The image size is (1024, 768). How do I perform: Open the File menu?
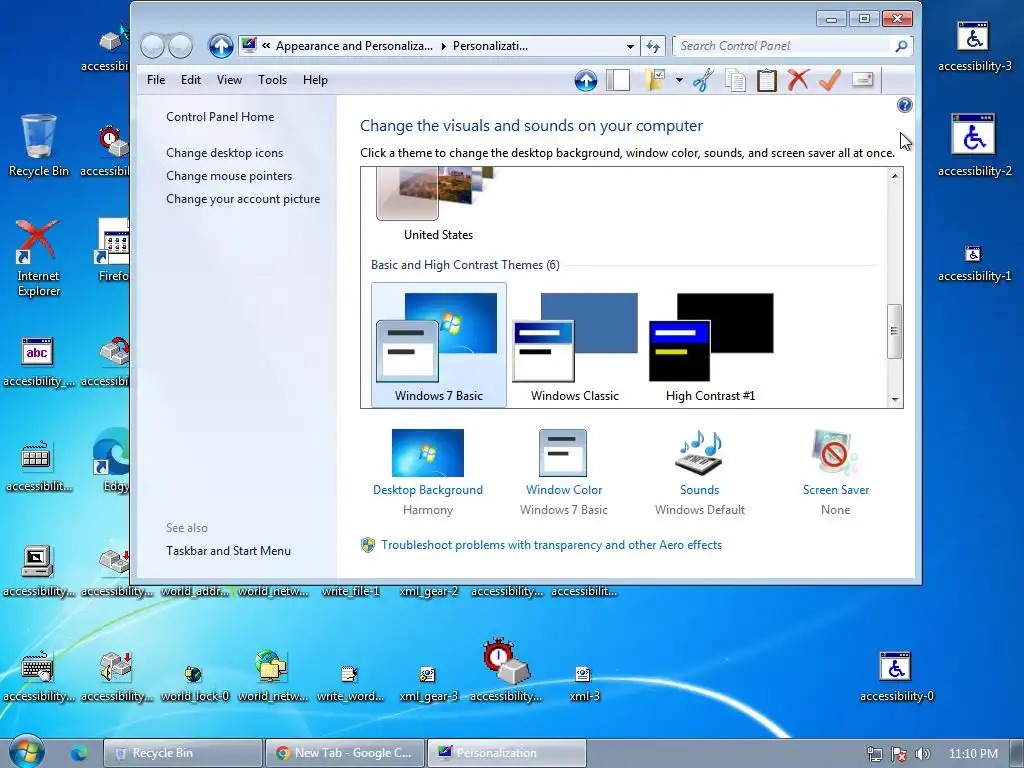tap(156, 80)
